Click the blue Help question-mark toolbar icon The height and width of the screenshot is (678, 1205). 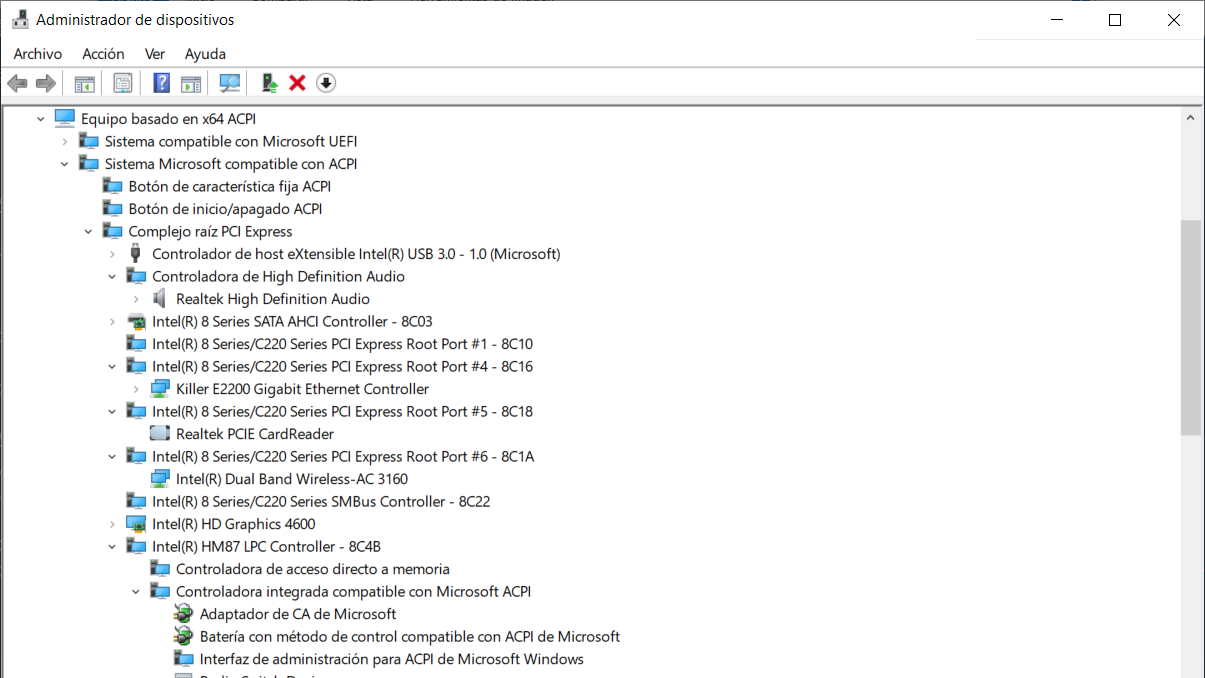(161, 83)
